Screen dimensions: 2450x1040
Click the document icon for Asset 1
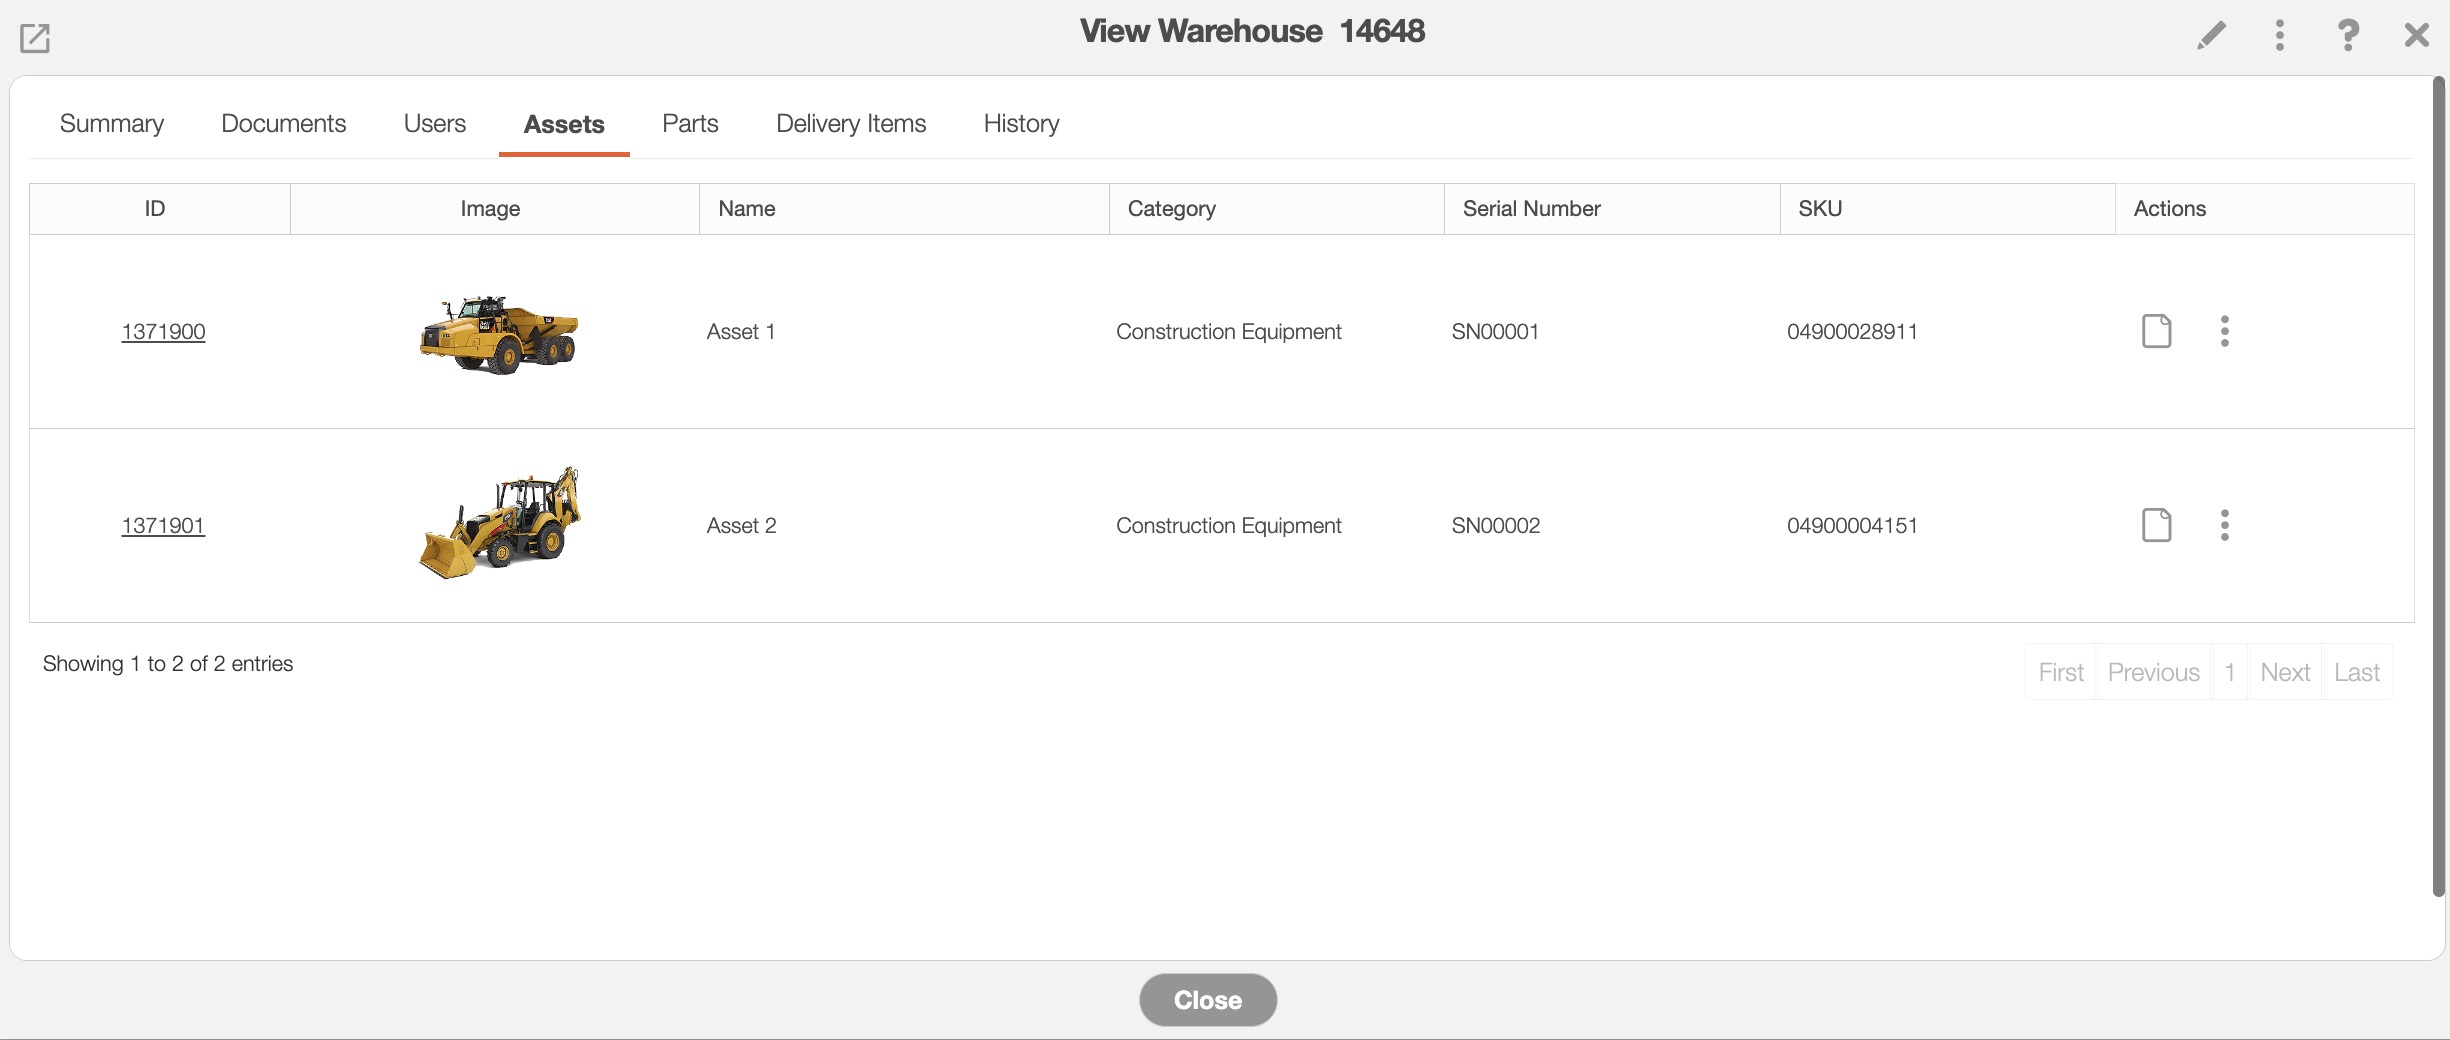click(x=2156, y=331)
